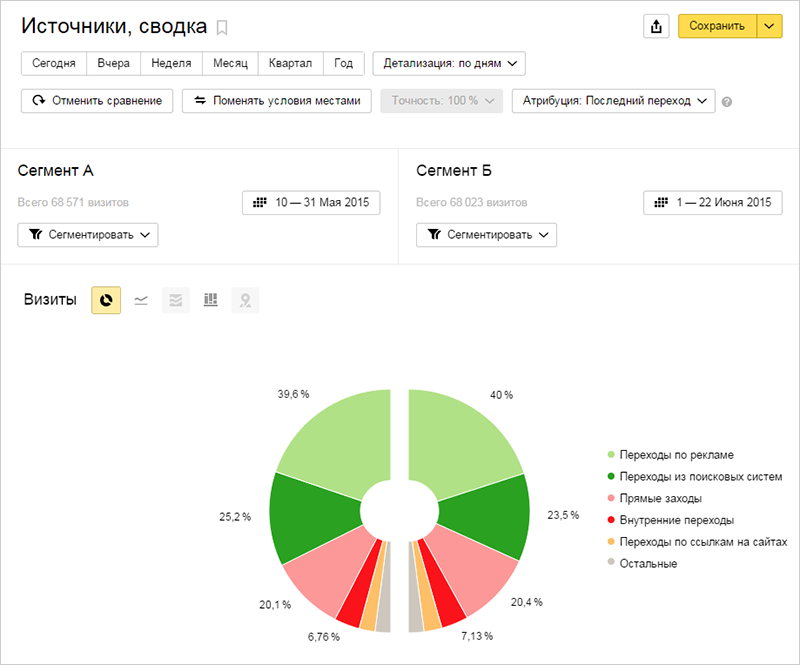Toggle Переходы по рекламе legend item
The width and height of the screenshot is (800, 665).
point(670,455)
